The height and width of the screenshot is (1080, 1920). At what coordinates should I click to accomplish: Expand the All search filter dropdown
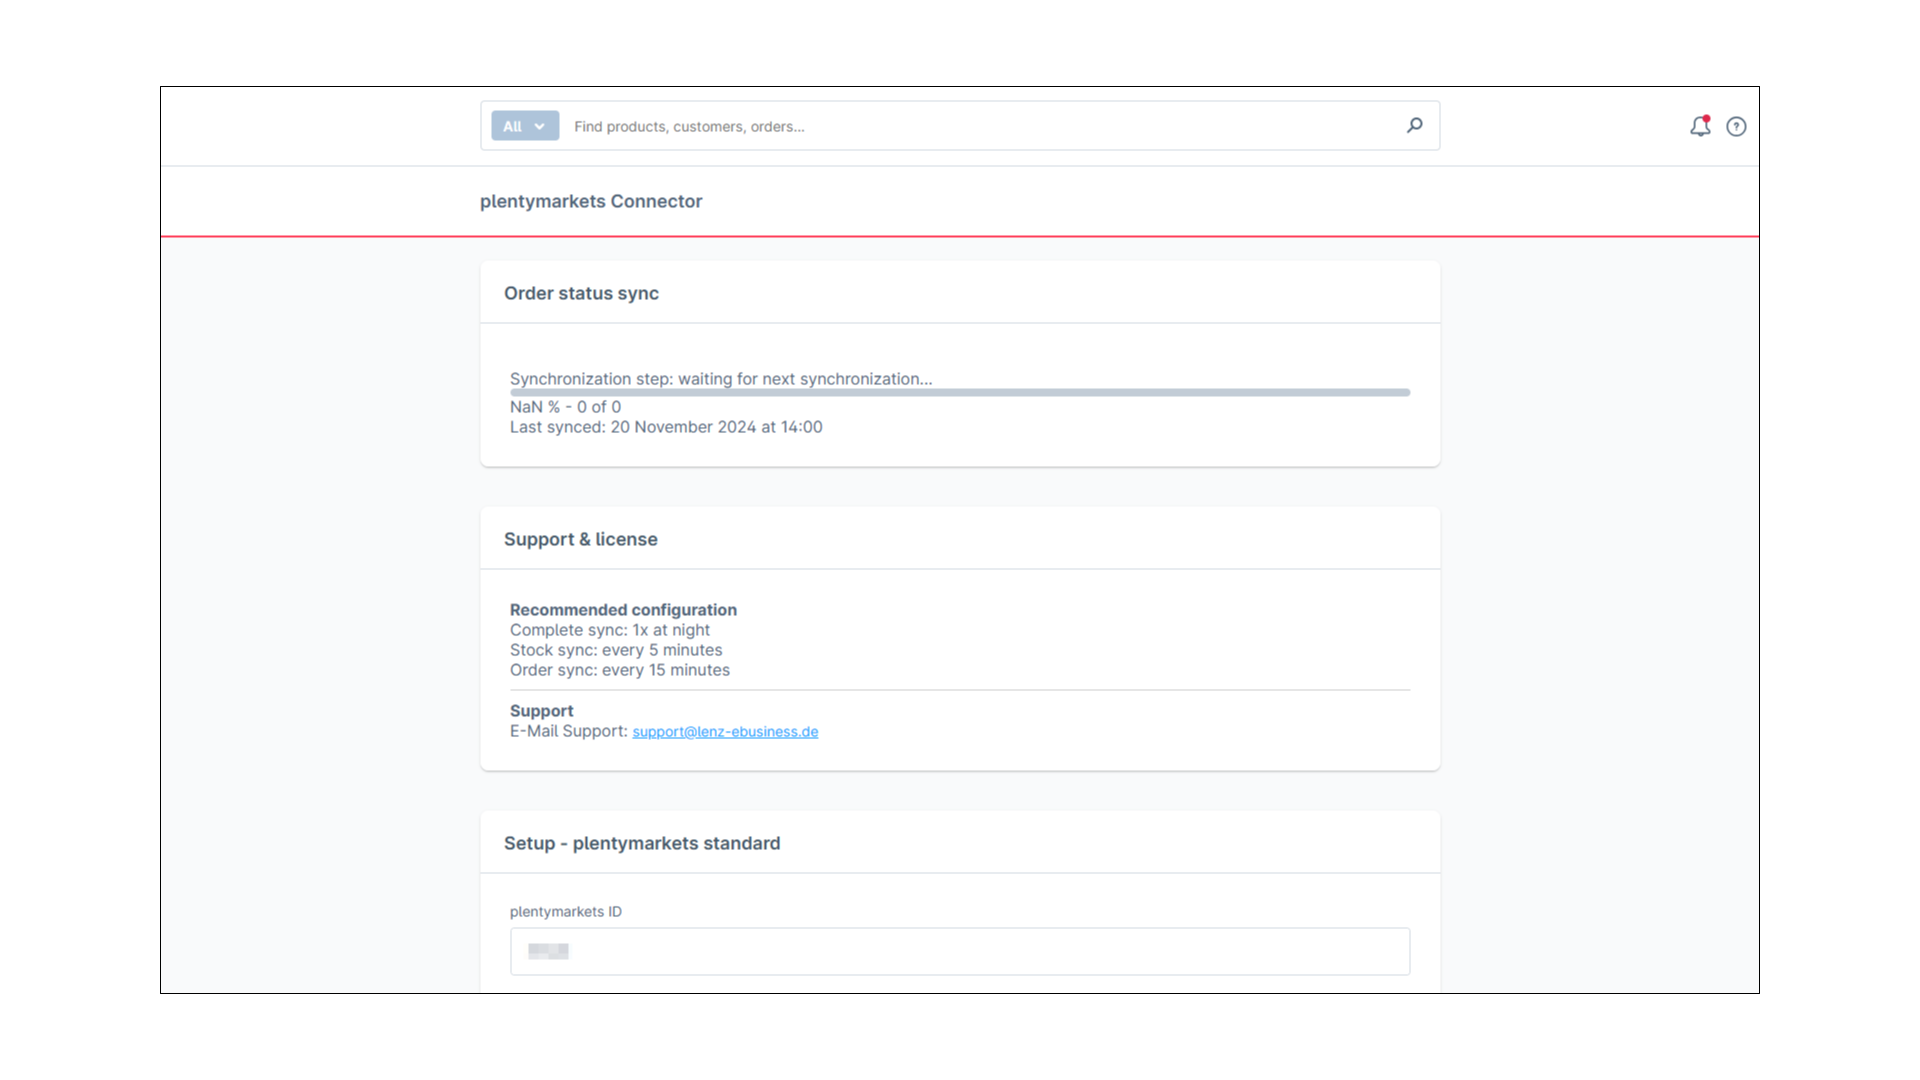pyautogui.click(x=525, y=126)
